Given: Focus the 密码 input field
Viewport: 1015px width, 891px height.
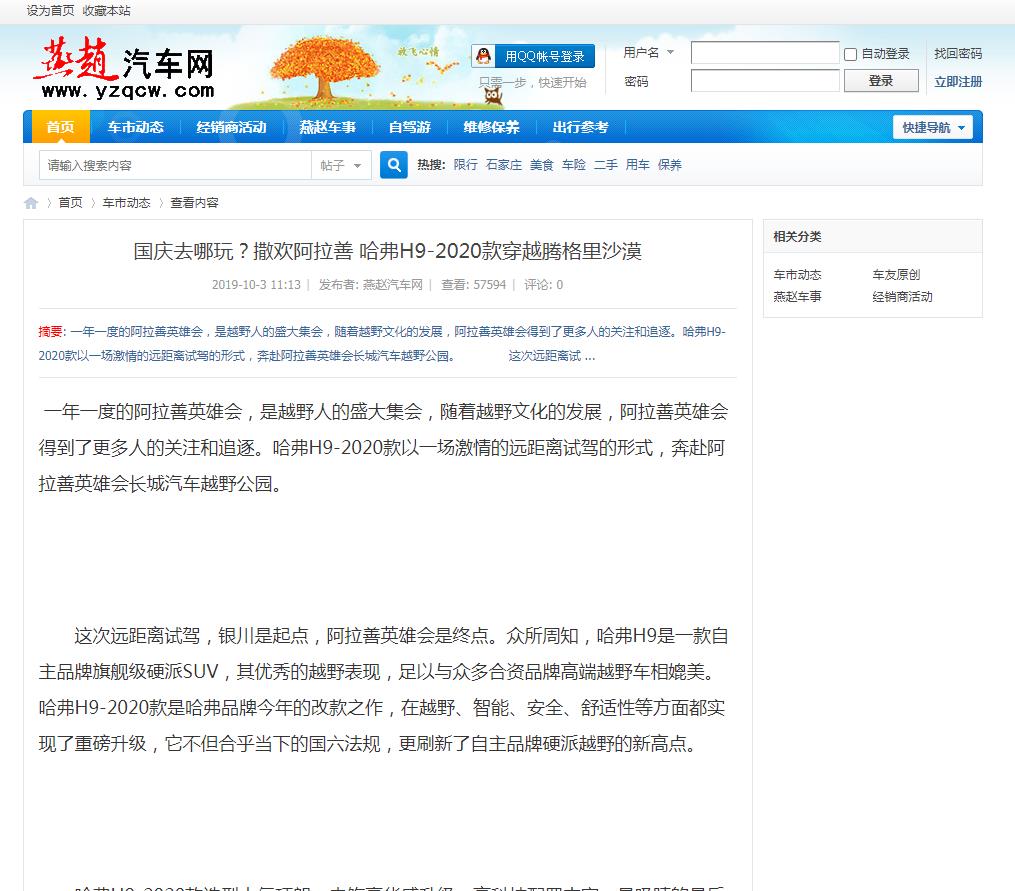Looking at the screenshot, I should (765, 81).
